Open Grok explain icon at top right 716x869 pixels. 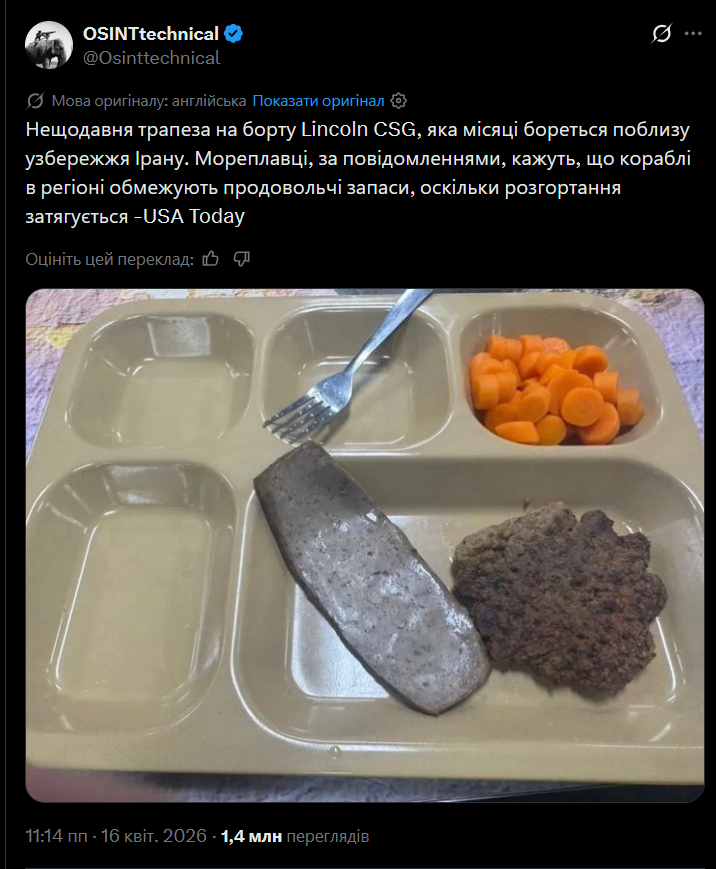661,34
